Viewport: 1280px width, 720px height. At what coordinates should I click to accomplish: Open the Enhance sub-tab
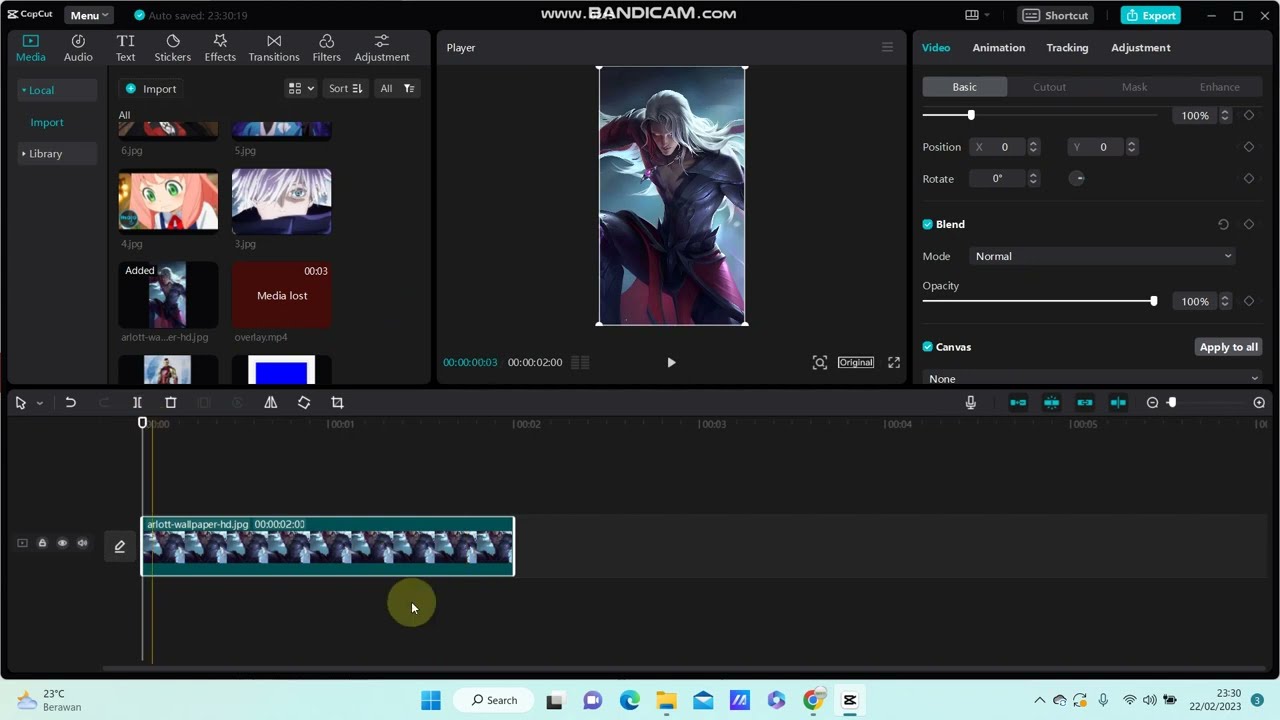pyautogui.click(x=1219, y=87)
